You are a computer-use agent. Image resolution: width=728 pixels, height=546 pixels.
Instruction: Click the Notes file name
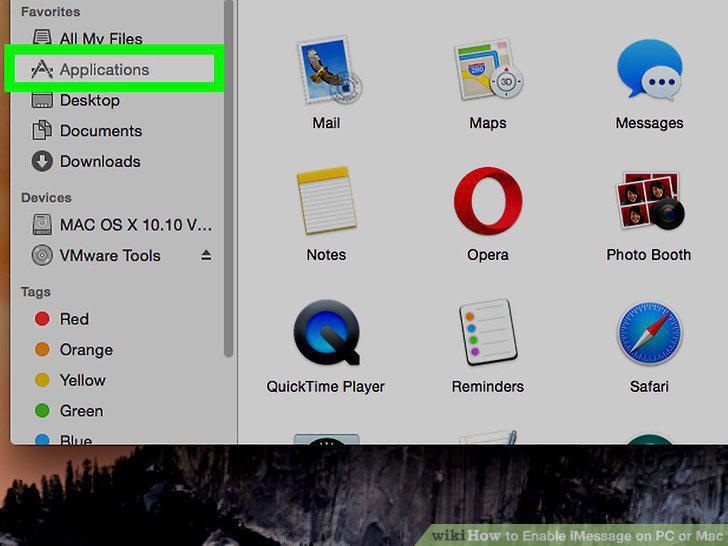(x=326, y=255)
